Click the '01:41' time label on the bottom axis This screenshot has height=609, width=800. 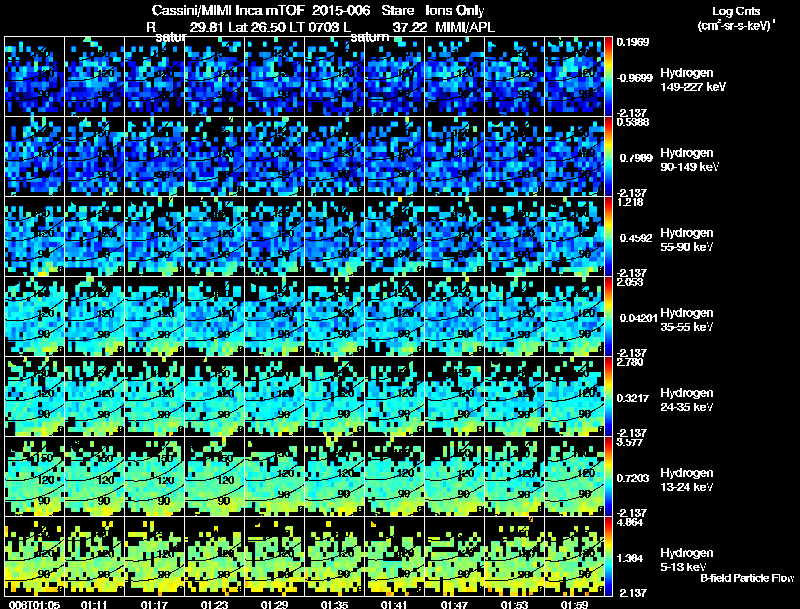(394, 605)
